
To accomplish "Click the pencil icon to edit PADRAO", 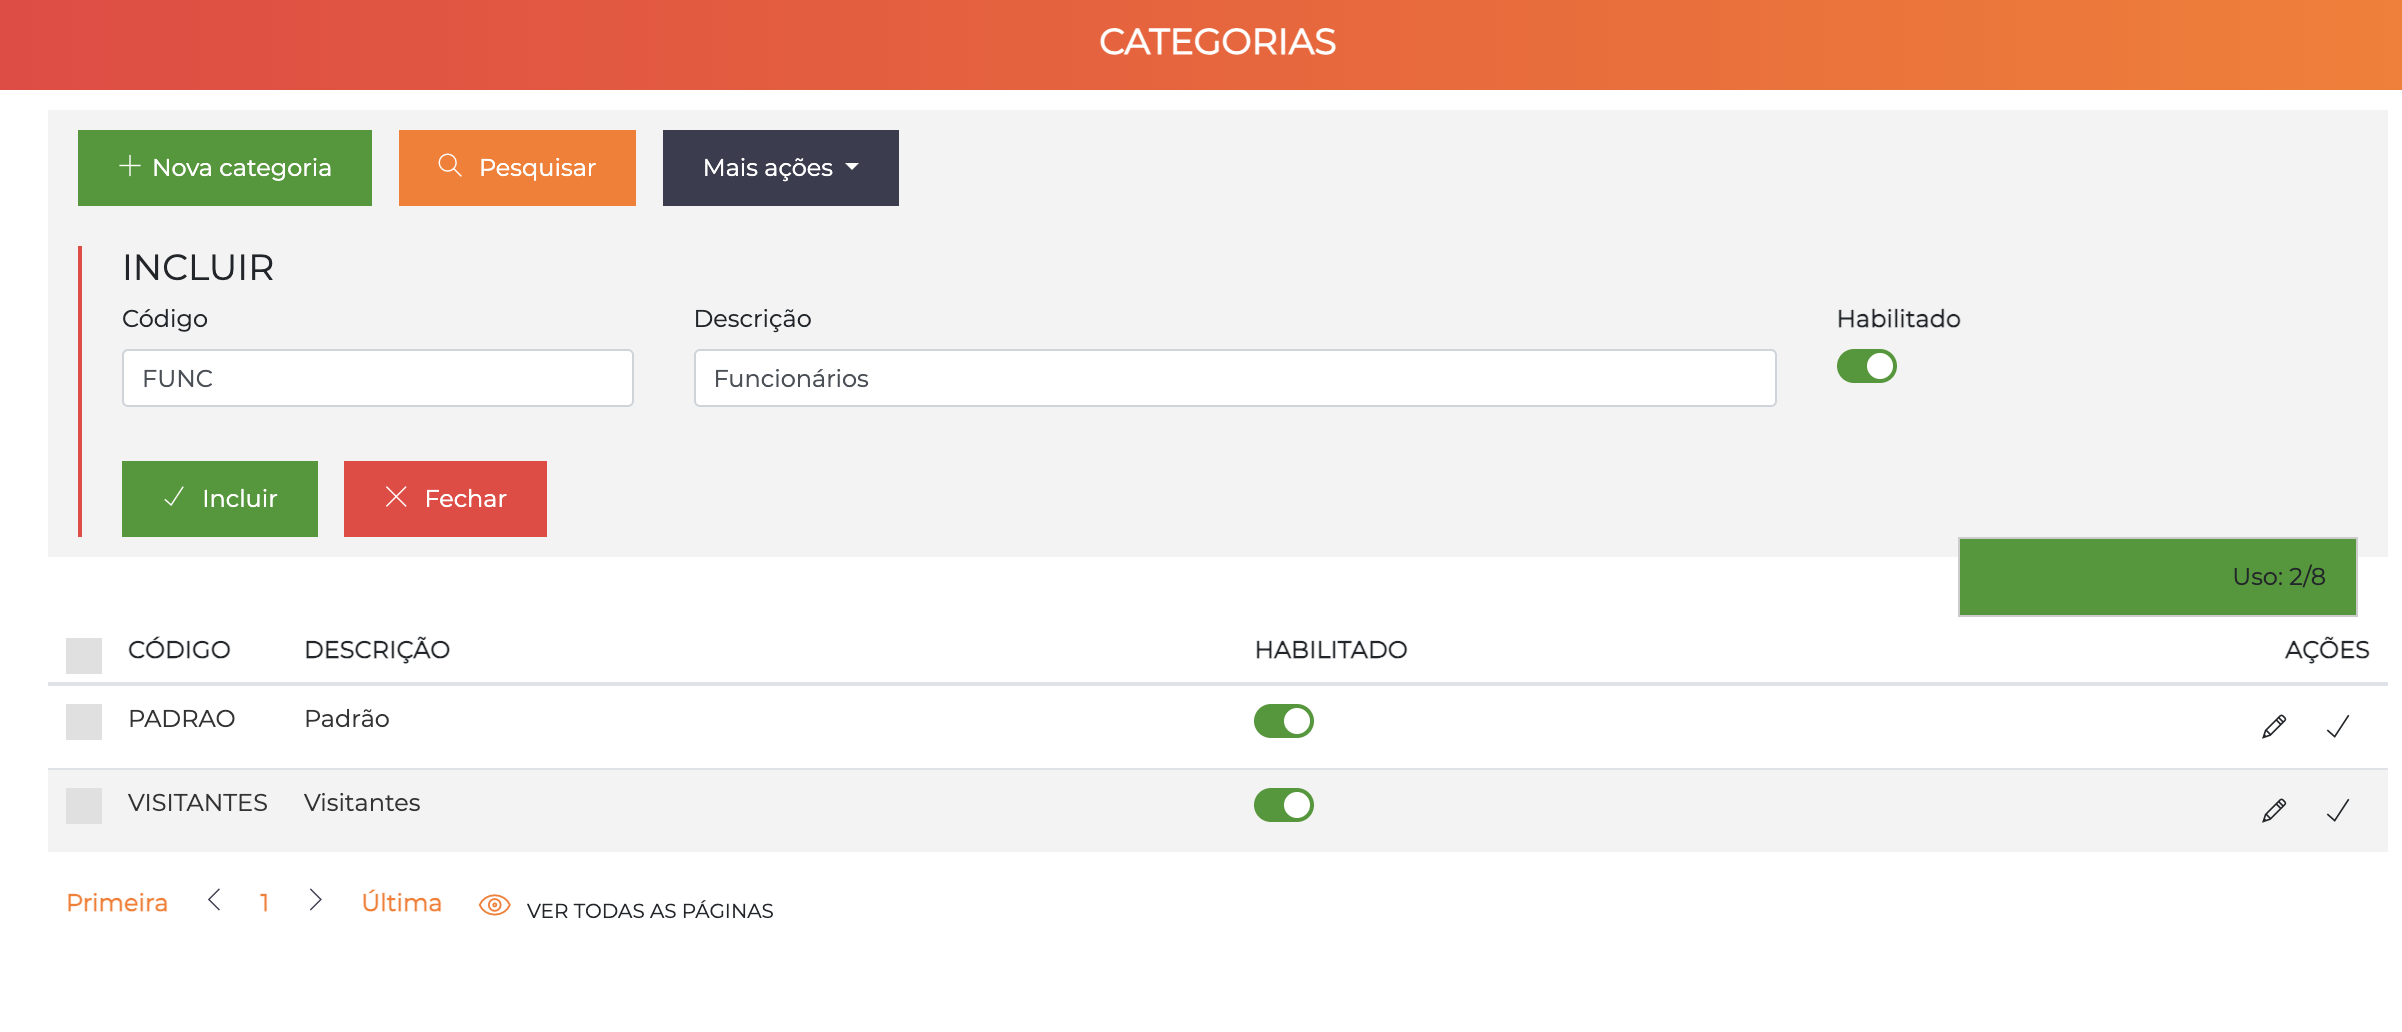I will pyautogui.click(x=2273, y=724).
